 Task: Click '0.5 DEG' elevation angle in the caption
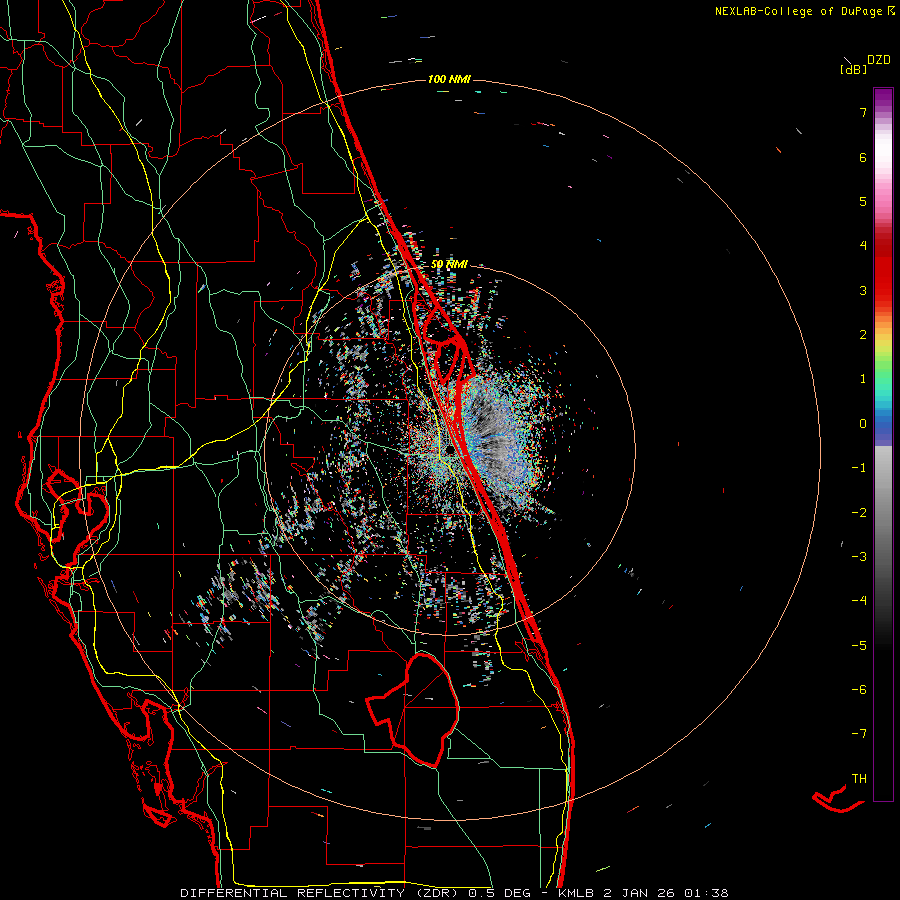coord(500,893)
